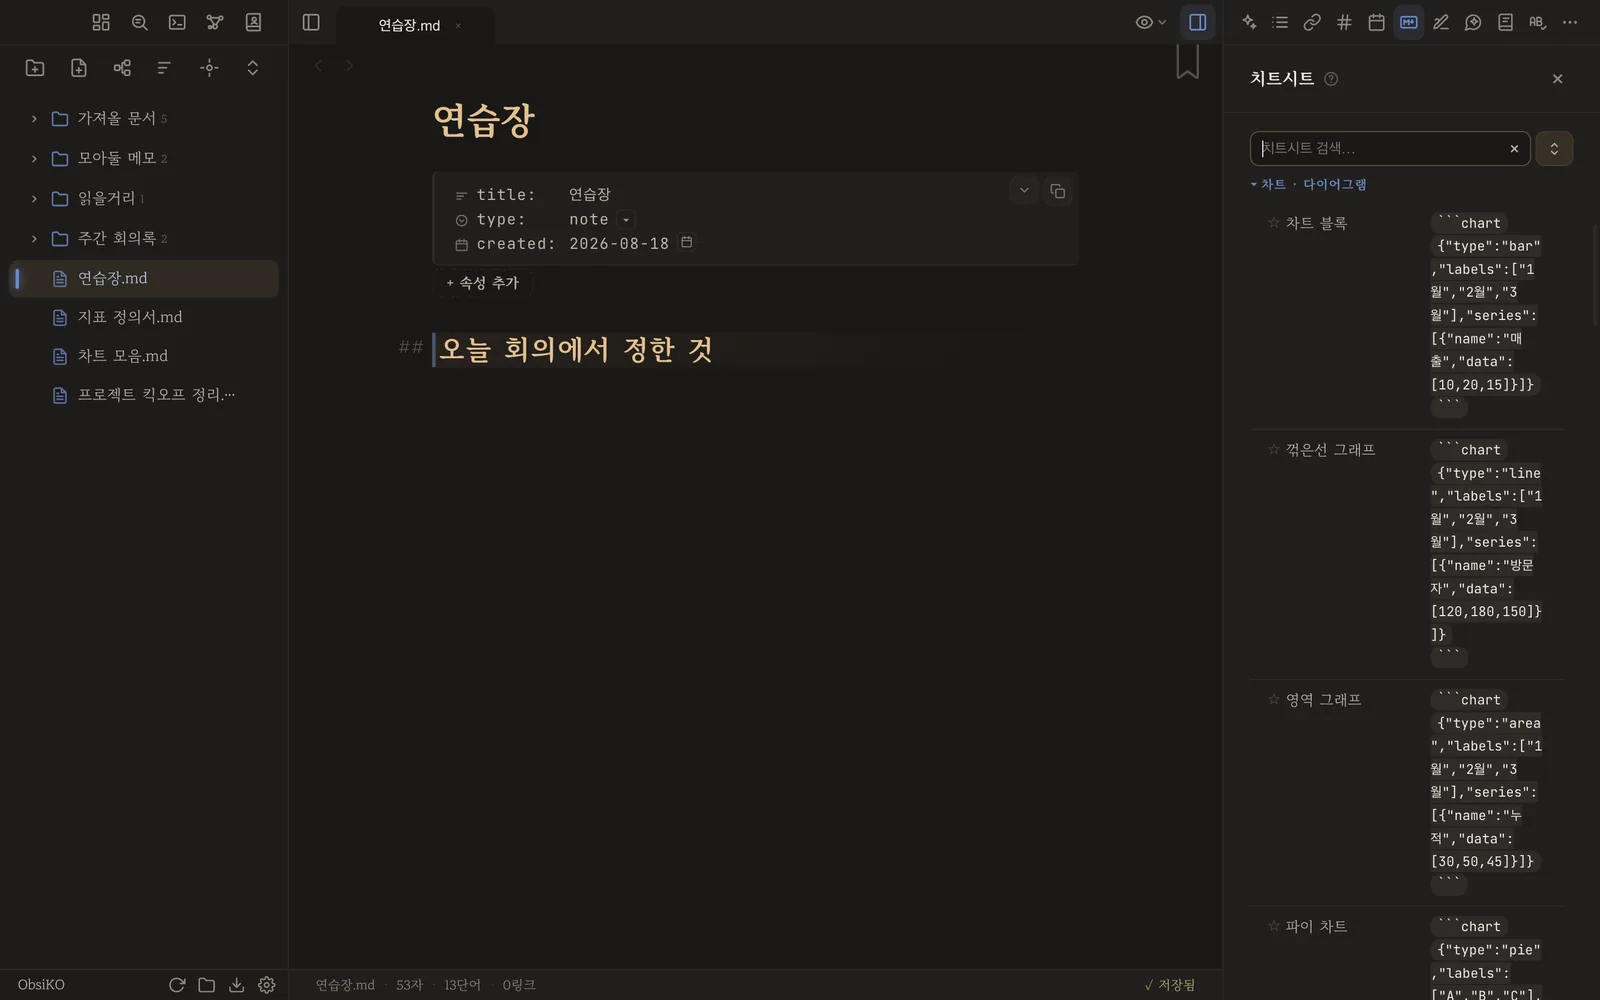The width and height of the screenshot is (1600, 1000).
Task: Select 연습장.md in the file tree
Action: 144,278
